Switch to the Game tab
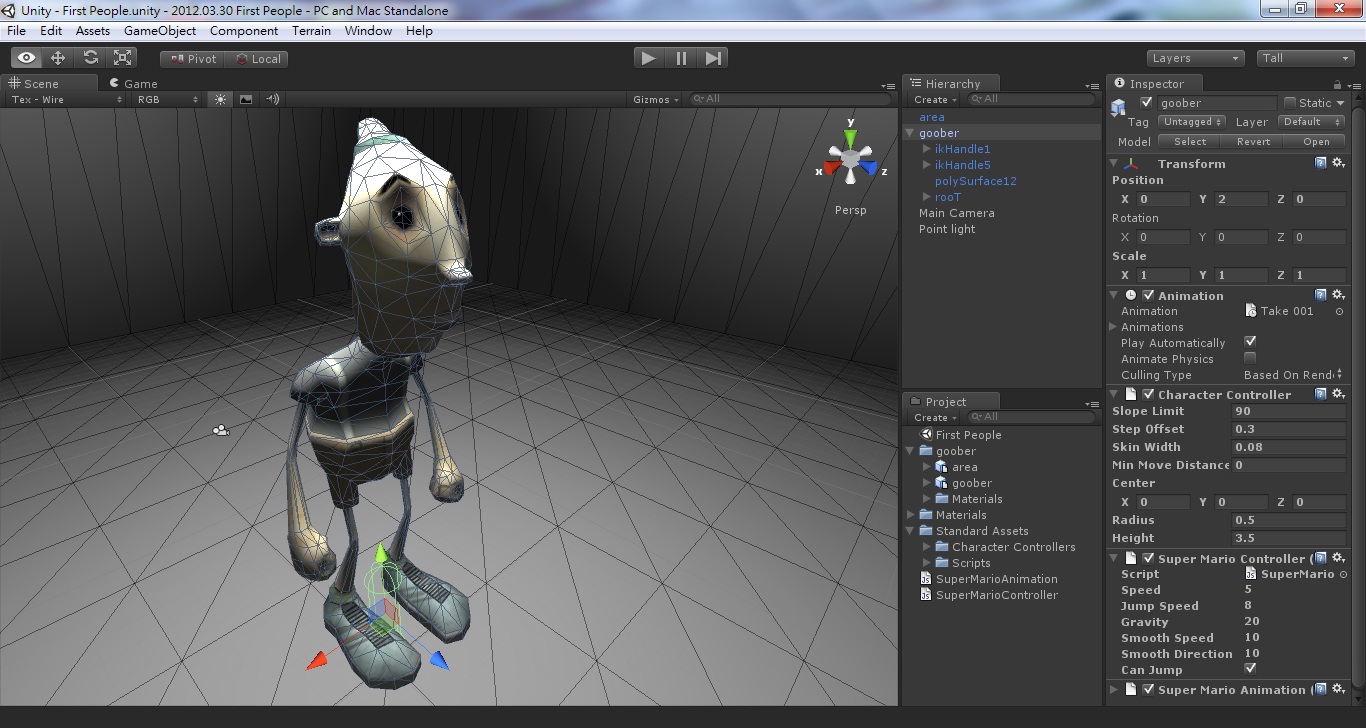 pyautogui.click(x=140, y=84)
